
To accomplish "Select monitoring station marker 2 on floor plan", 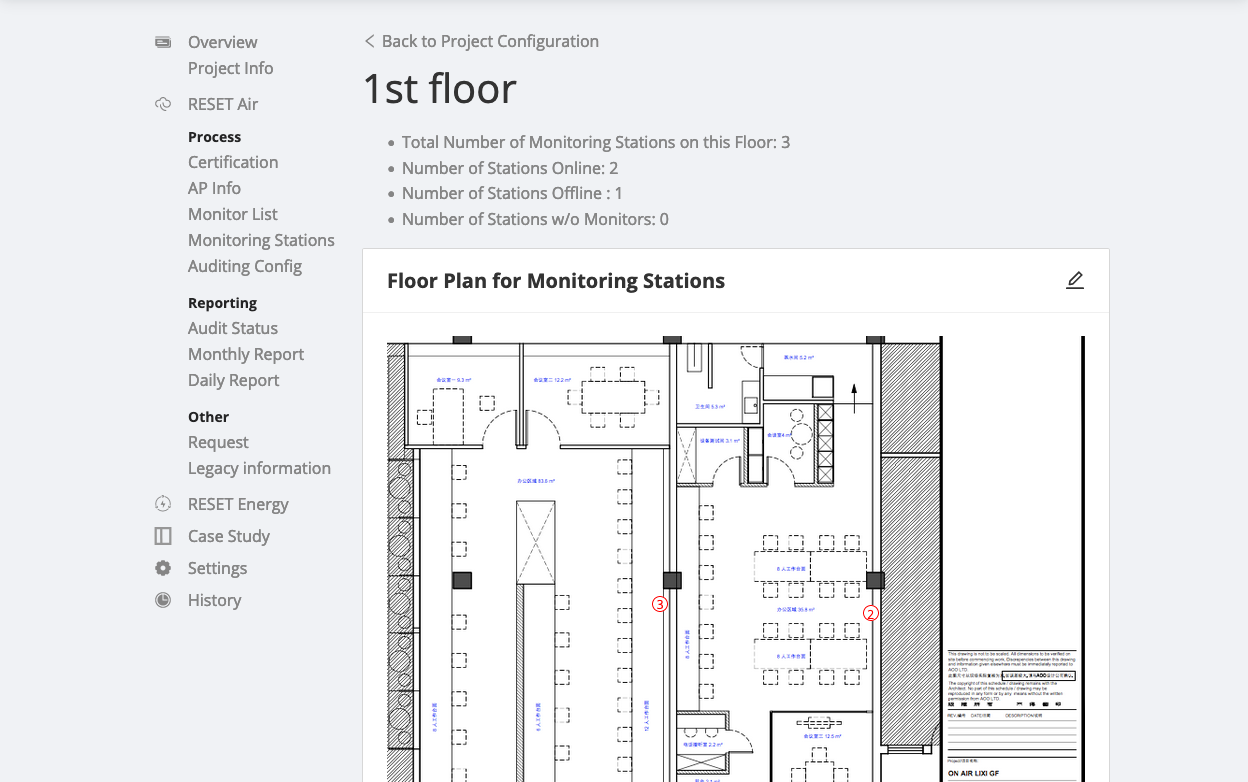I will (871, 614).
